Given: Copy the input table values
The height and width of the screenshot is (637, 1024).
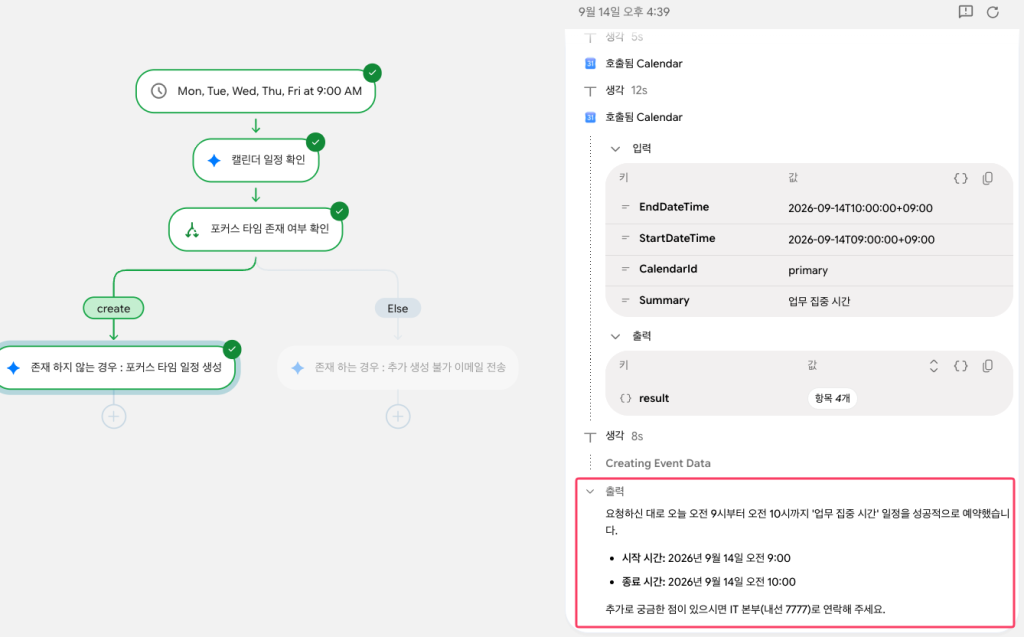Looking at the screenshot, I should tap(987, 178).
